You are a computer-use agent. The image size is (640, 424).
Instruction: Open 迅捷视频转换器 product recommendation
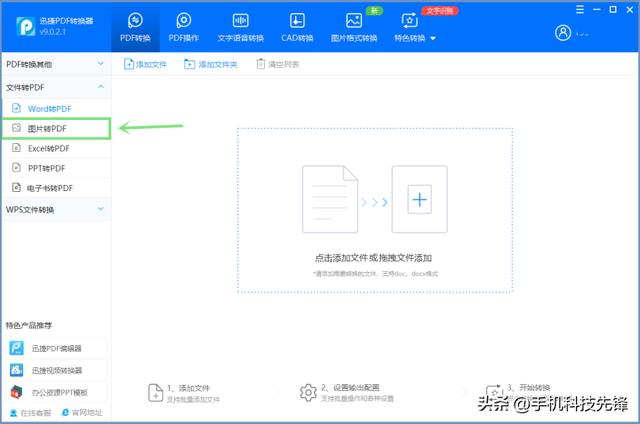(56, 370)
